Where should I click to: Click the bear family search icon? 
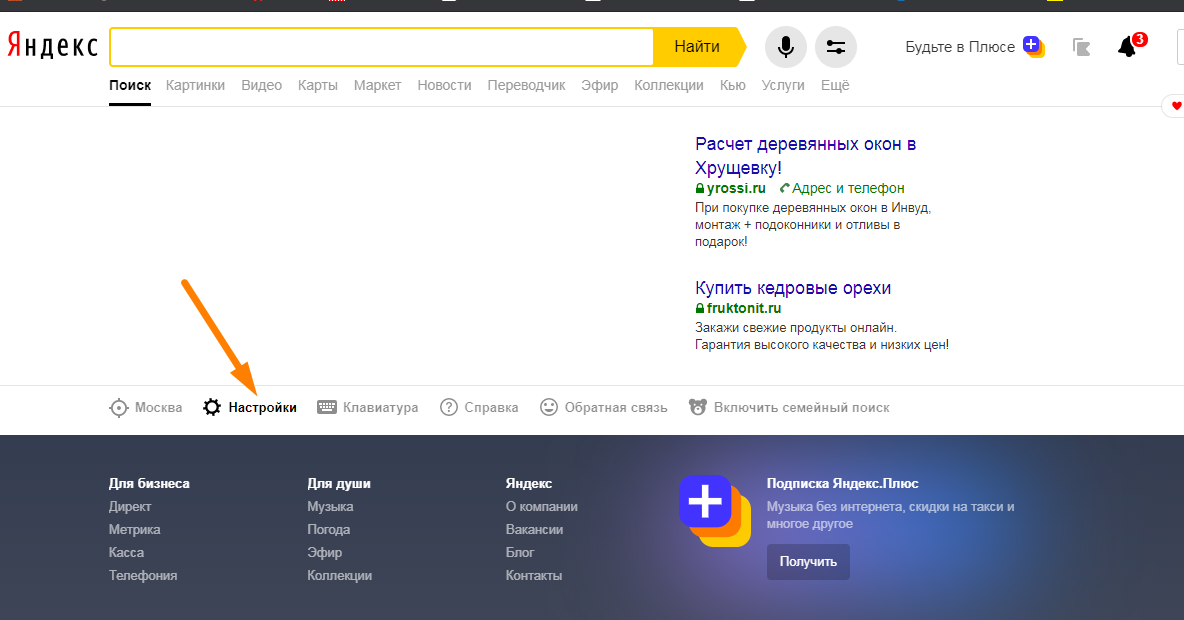pos(698,407)
